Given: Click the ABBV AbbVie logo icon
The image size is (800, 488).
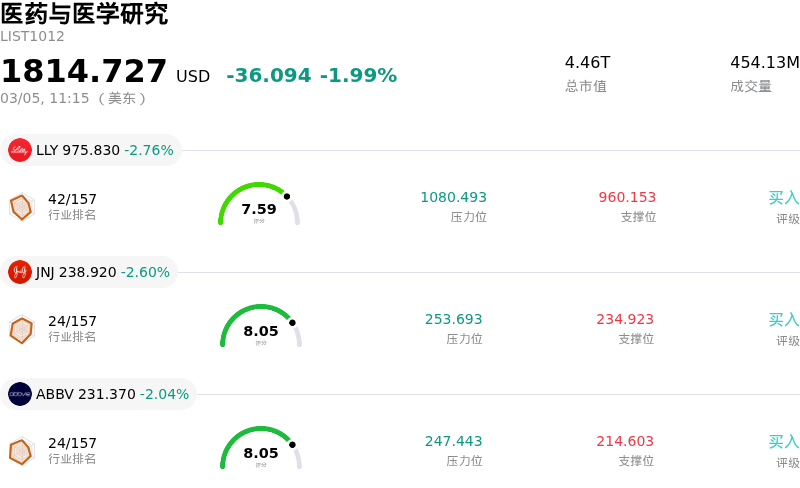Looking at the screenshot, I should click(x=20, y=394).
